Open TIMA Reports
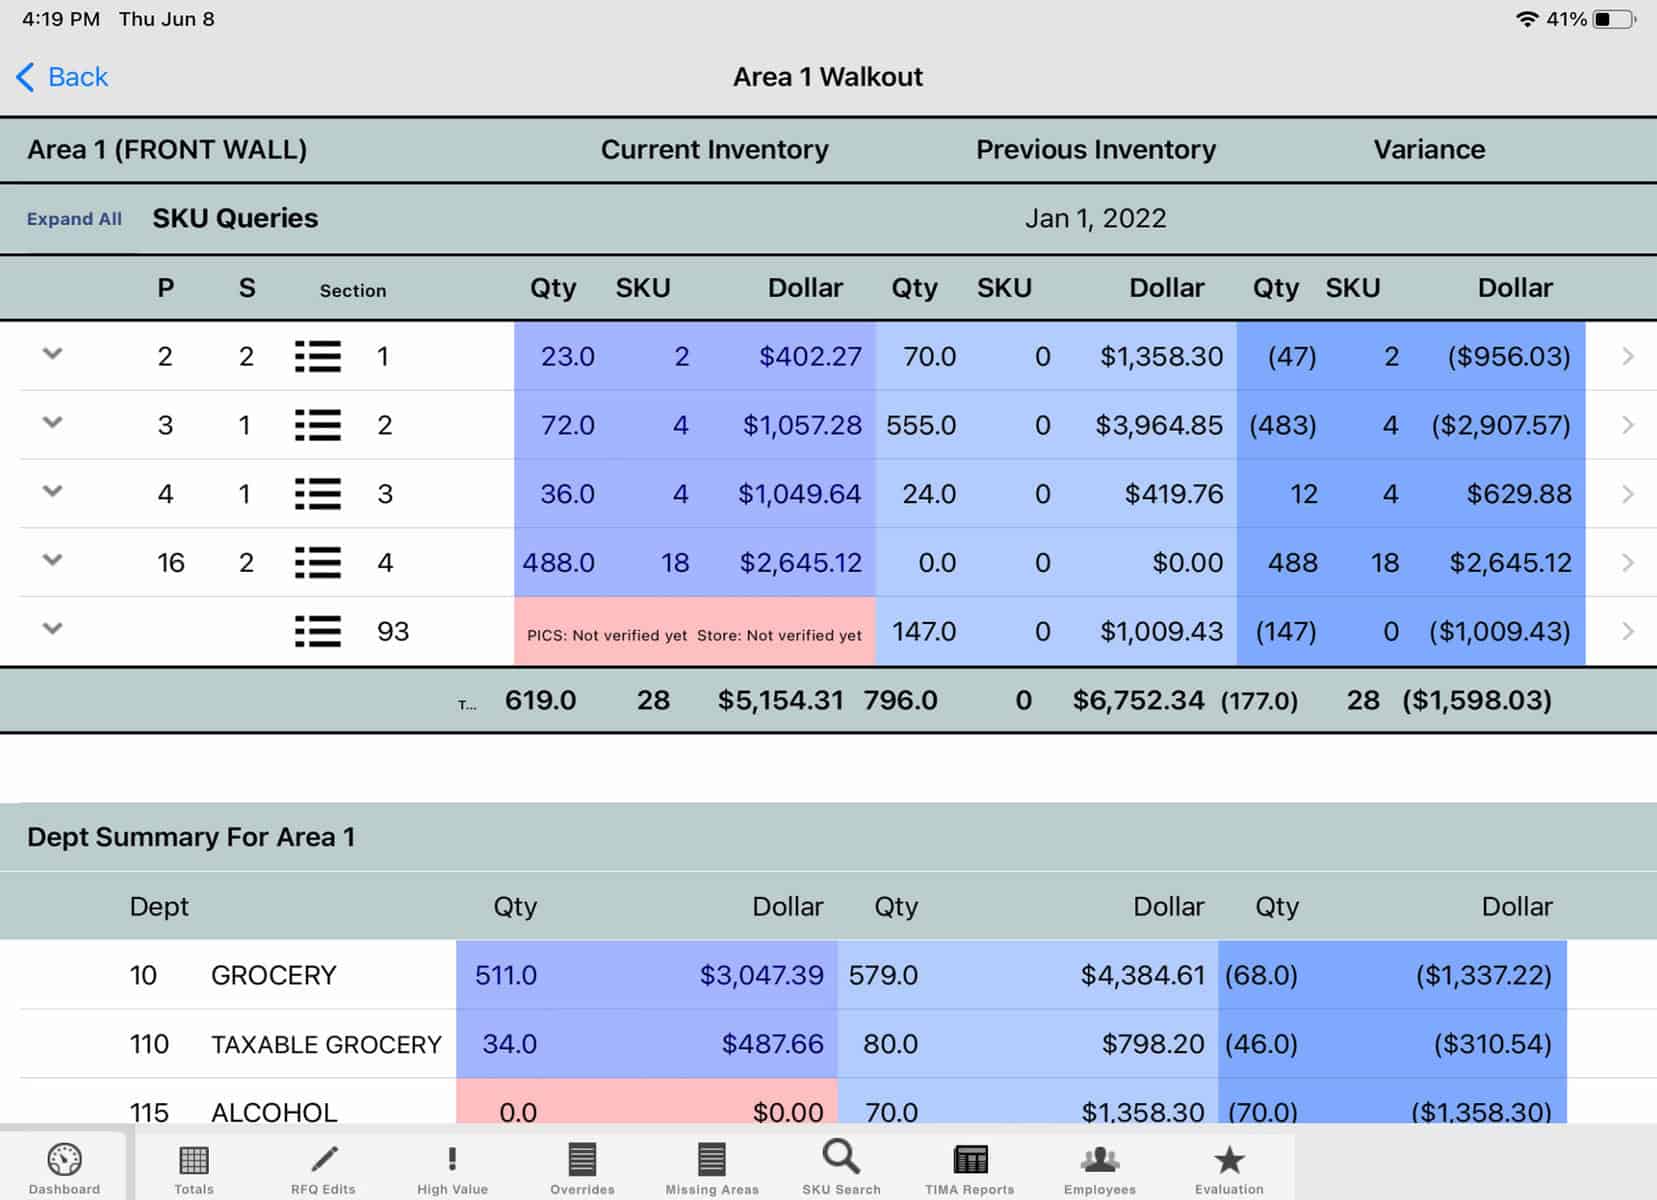 click(x=969, y=1165)
